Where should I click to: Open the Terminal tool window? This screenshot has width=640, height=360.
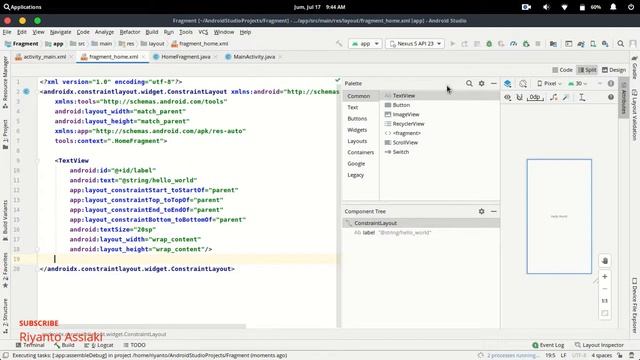coord(30,345)
